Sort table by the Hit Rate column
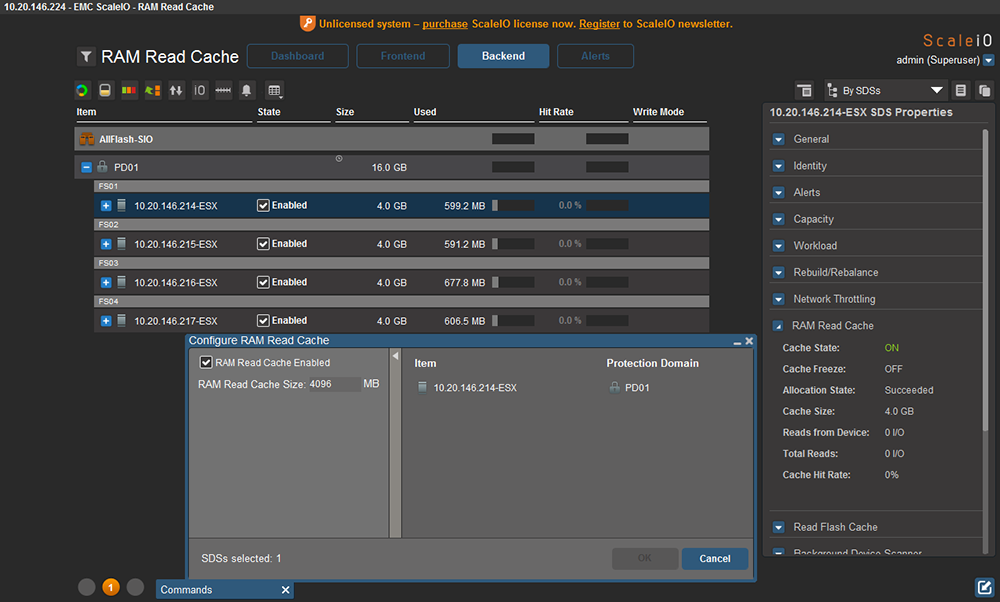1000x602 pixels. [x=556, y=112]
